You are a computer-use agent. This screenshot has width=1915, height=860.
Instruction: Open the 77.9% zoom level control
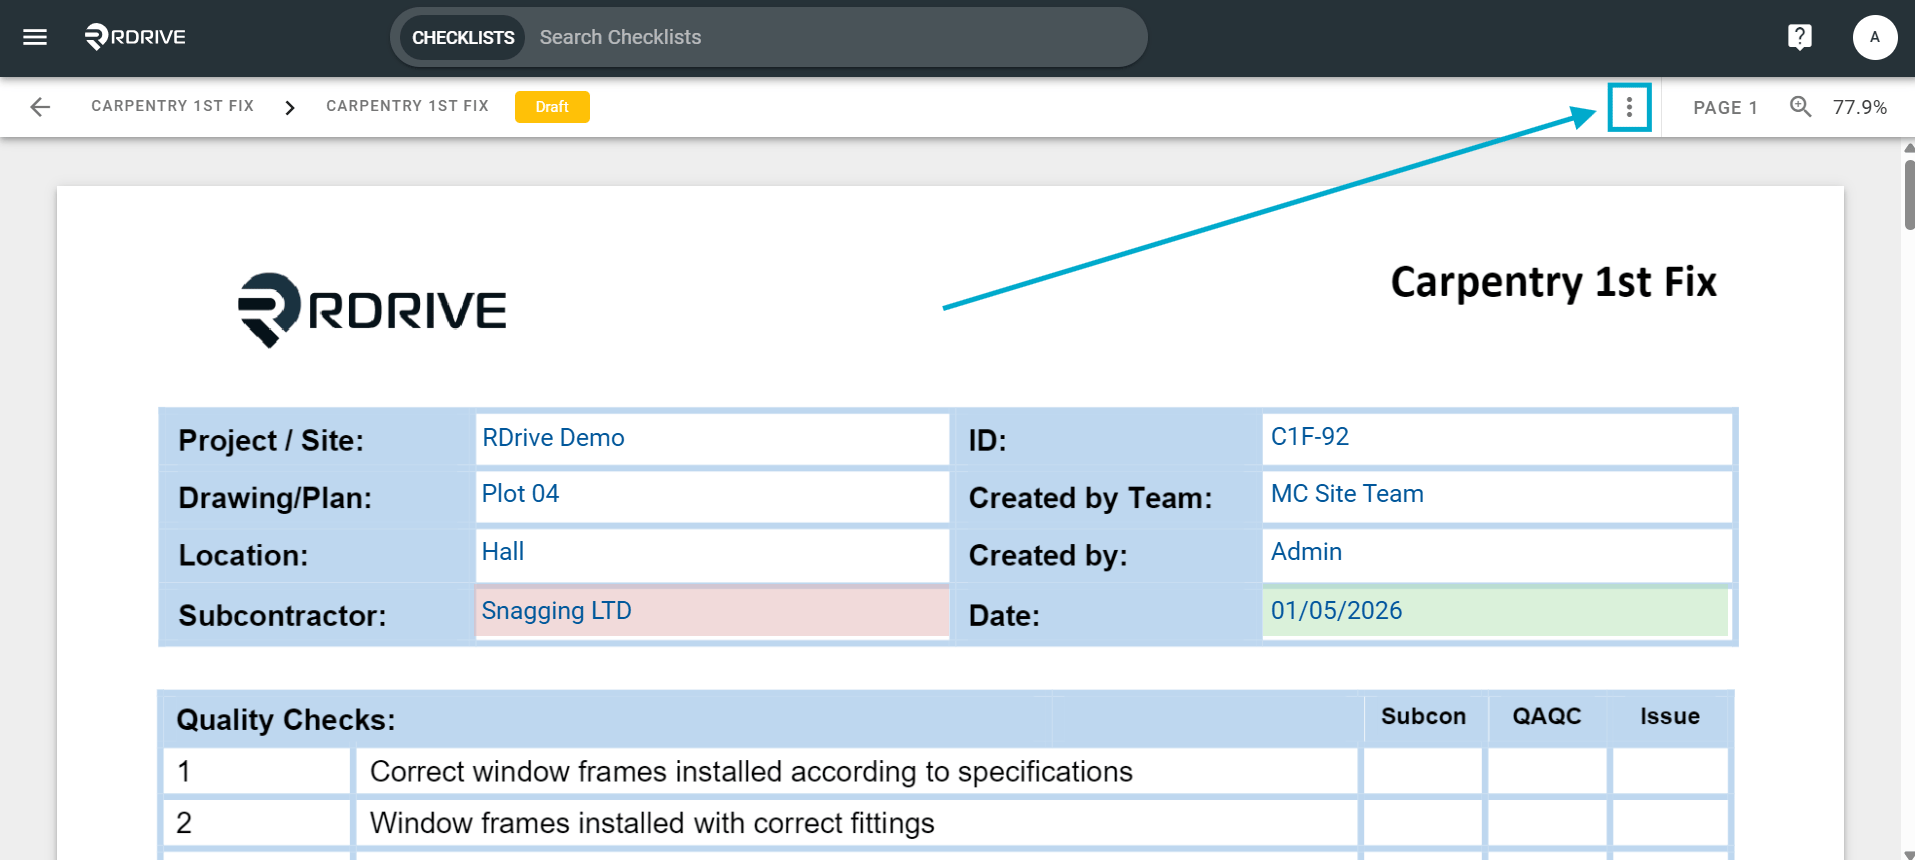(1859, 107)
